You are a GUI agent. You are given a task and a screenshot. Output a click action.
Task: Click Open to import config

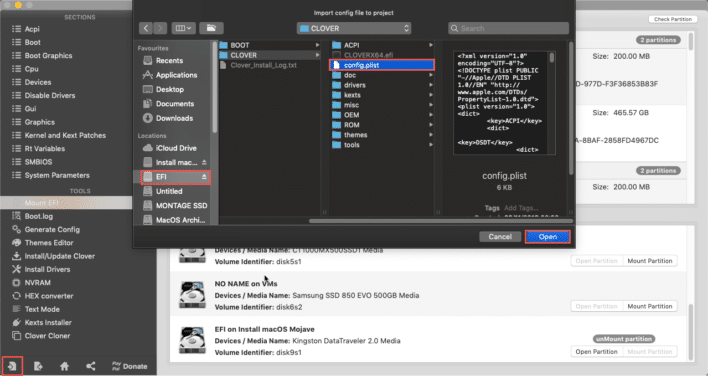[548, 237]
